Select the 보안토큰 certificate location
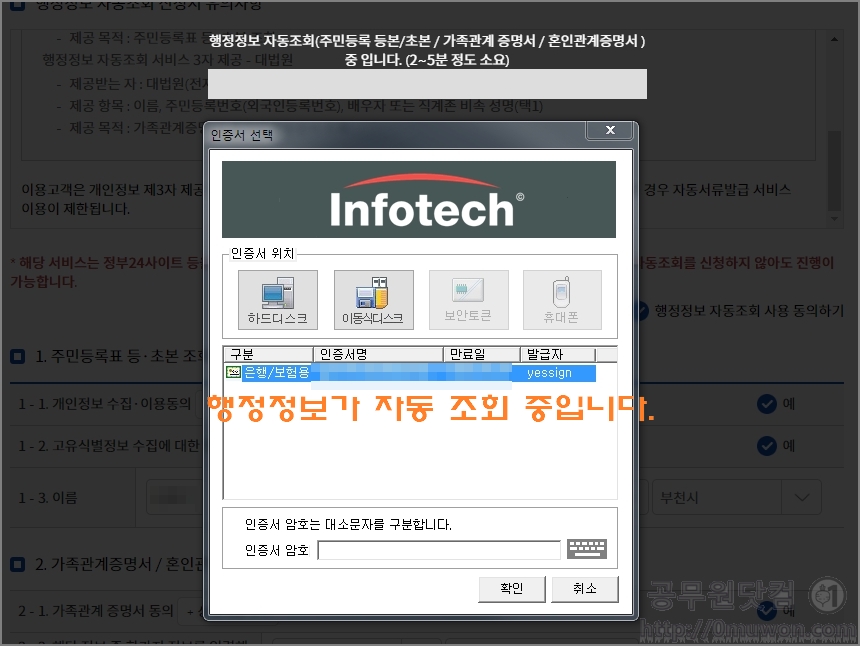860x646 pixels. coord(468,299)
